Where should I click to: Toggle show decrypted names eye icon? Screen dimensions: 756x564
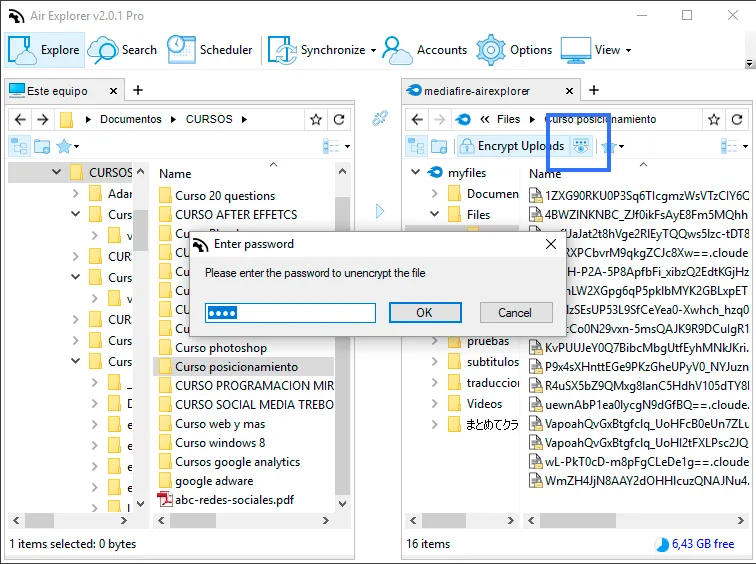(581, 146)
